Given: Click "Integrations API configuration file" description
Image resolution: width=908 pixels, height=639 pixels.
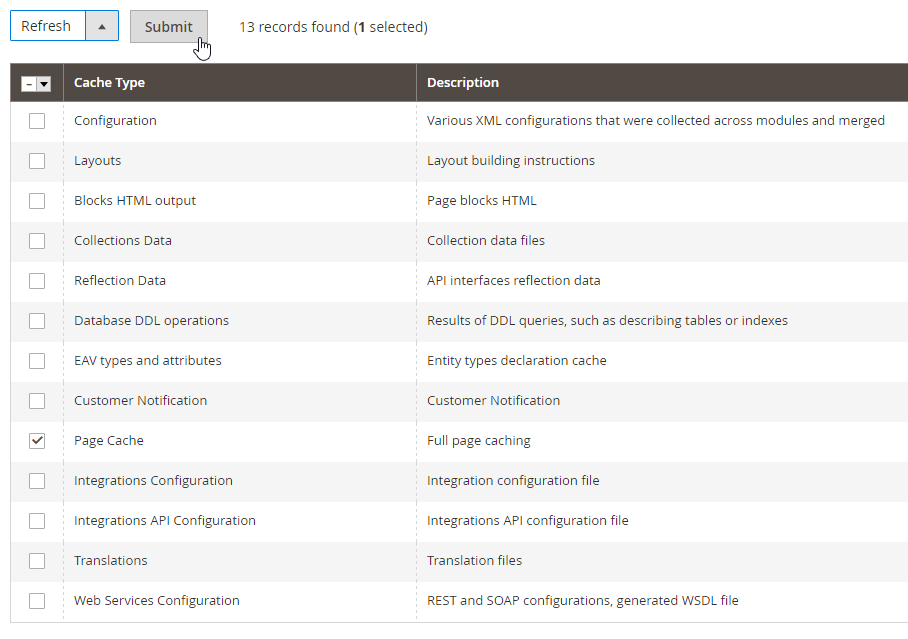Looking at the screenshot, I should [x=528, y=520].
